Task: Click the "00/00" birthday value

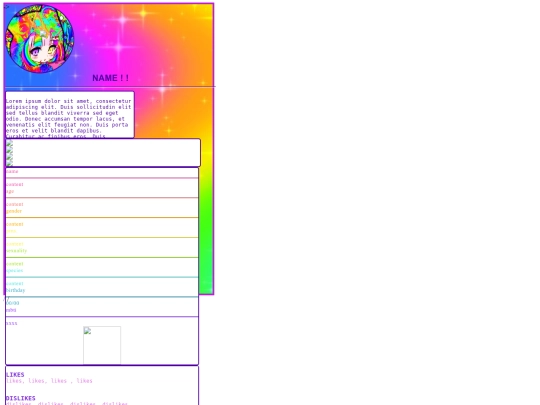Action: [13, 303]
